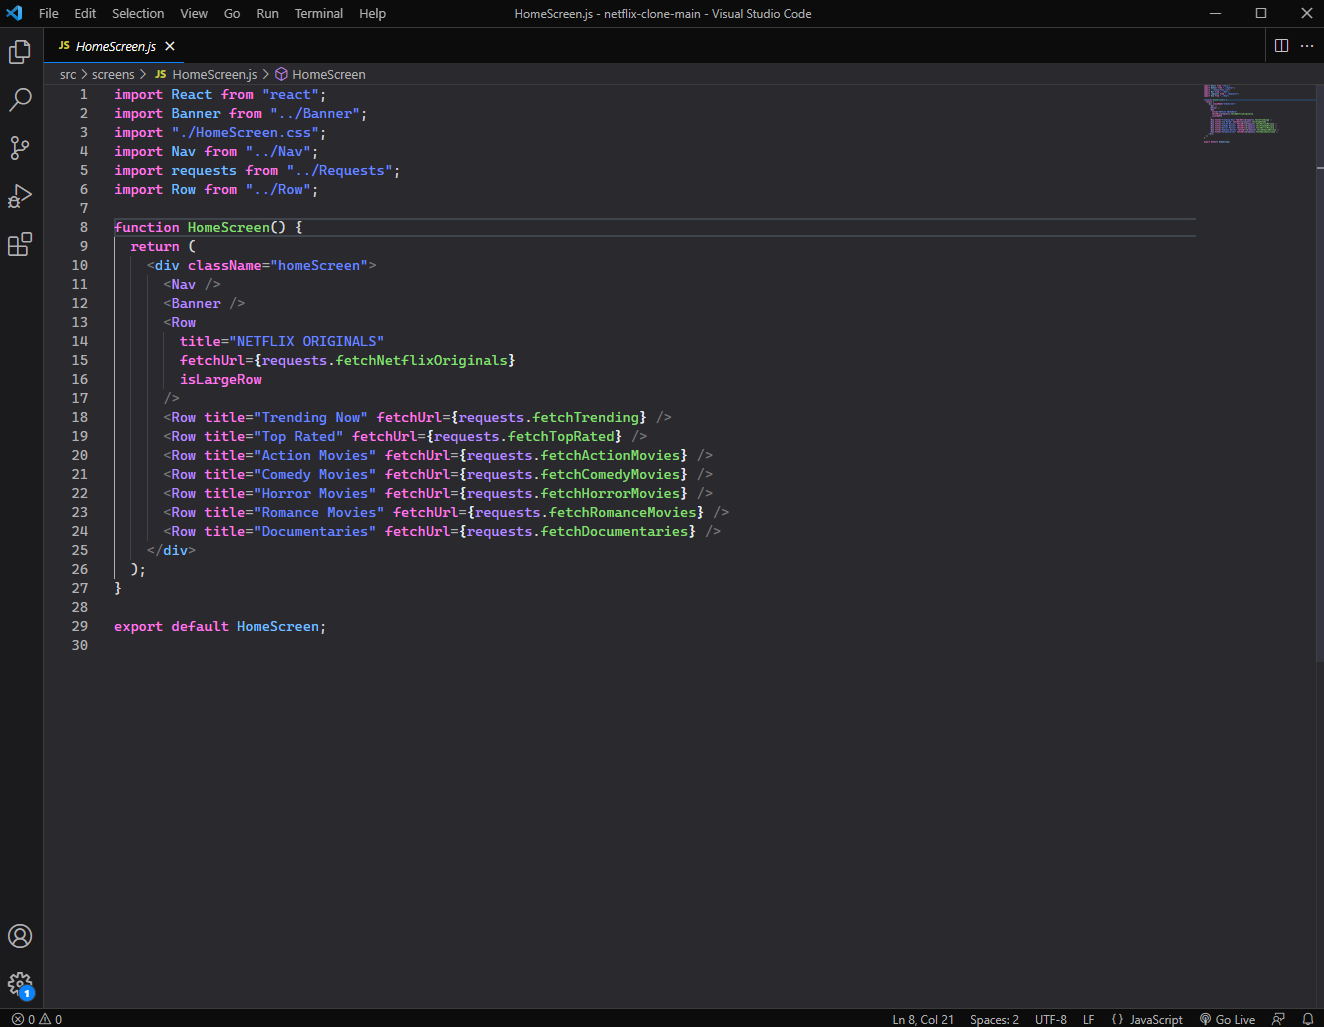Viewport: 1324px width, 1027px height.
Task: Open the Explorer view in activity bar
Action: point(20,52)
